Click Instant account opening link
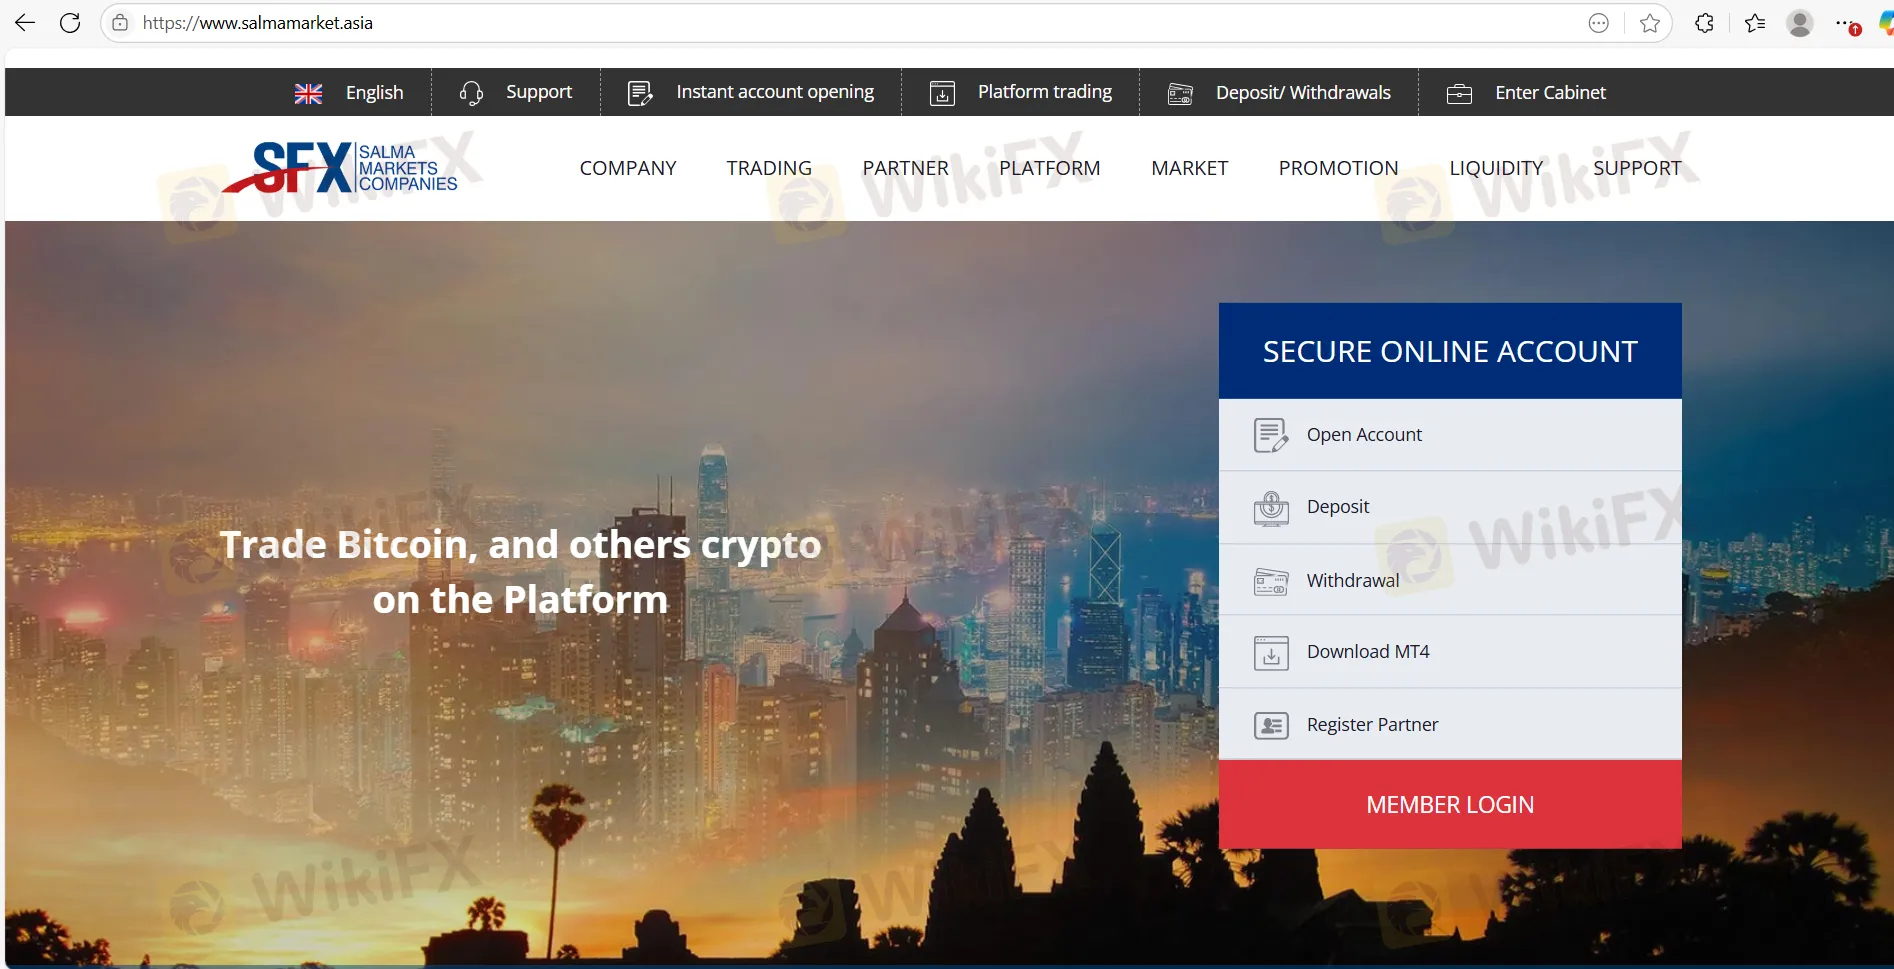The width and height of the screenshot is (1894, 969). (x=775, y=92)
